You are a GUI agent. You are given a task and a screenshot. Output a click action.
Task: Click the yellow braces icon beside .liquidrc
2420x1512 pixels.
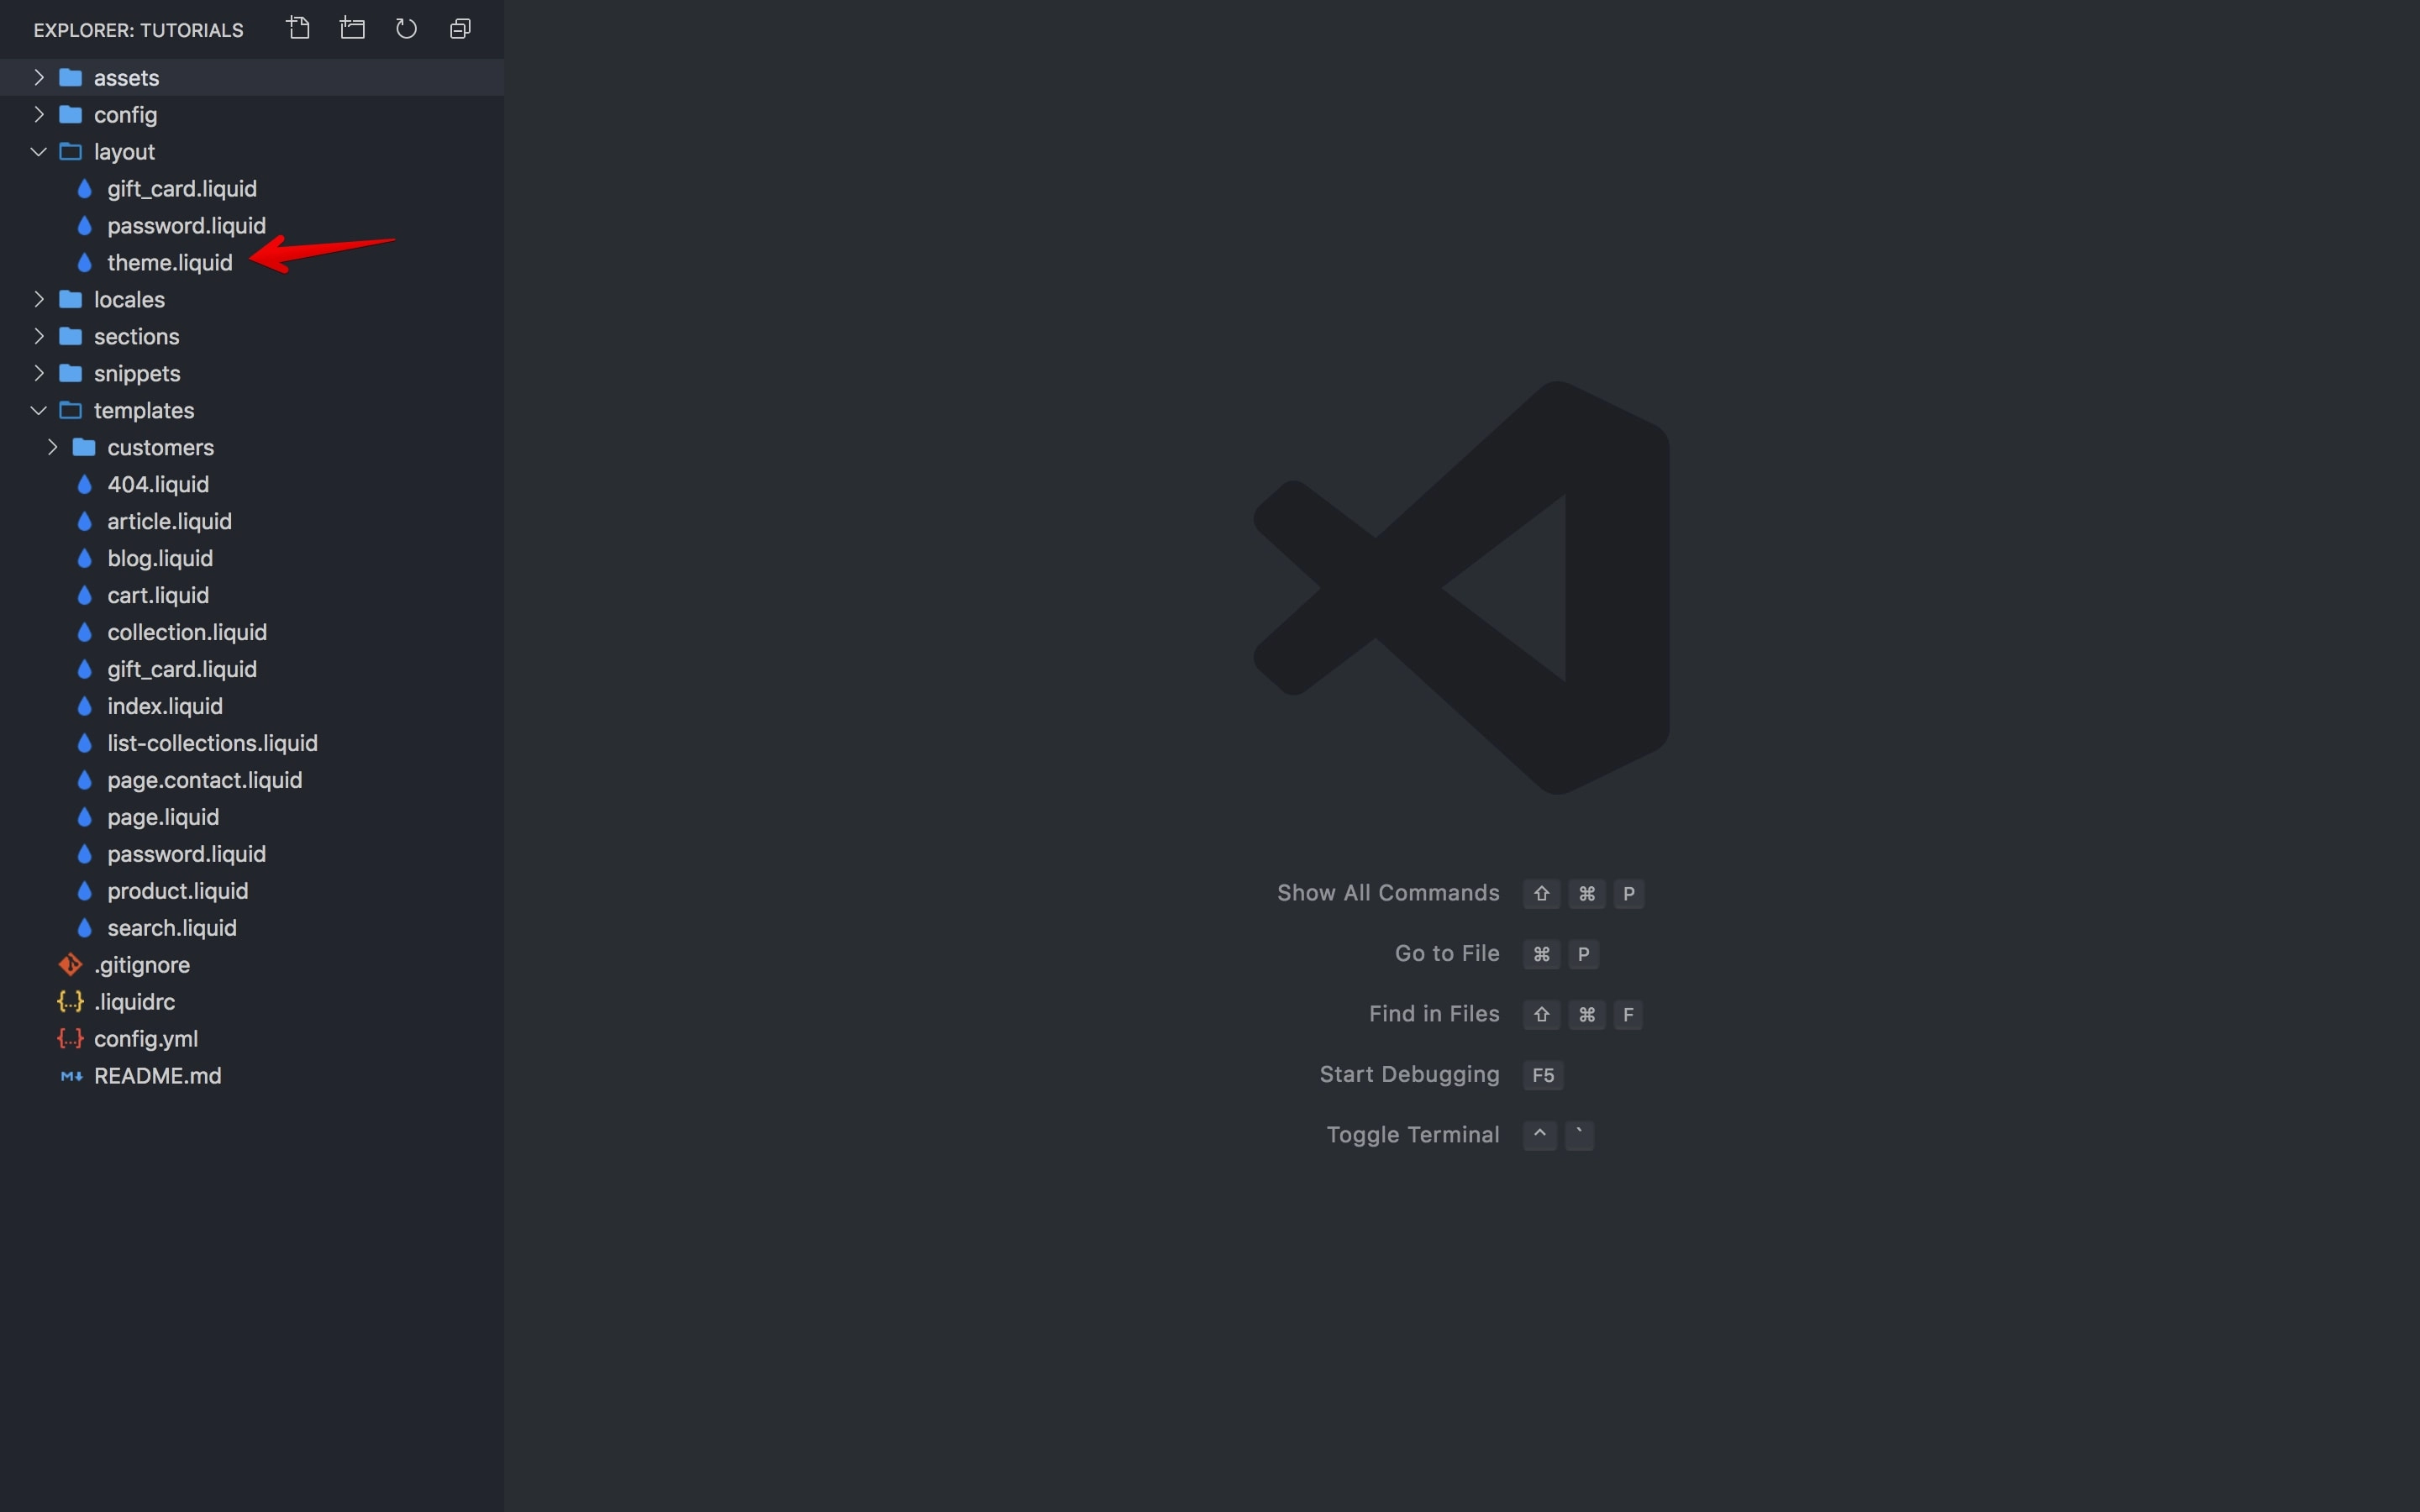coord(70,1001)
